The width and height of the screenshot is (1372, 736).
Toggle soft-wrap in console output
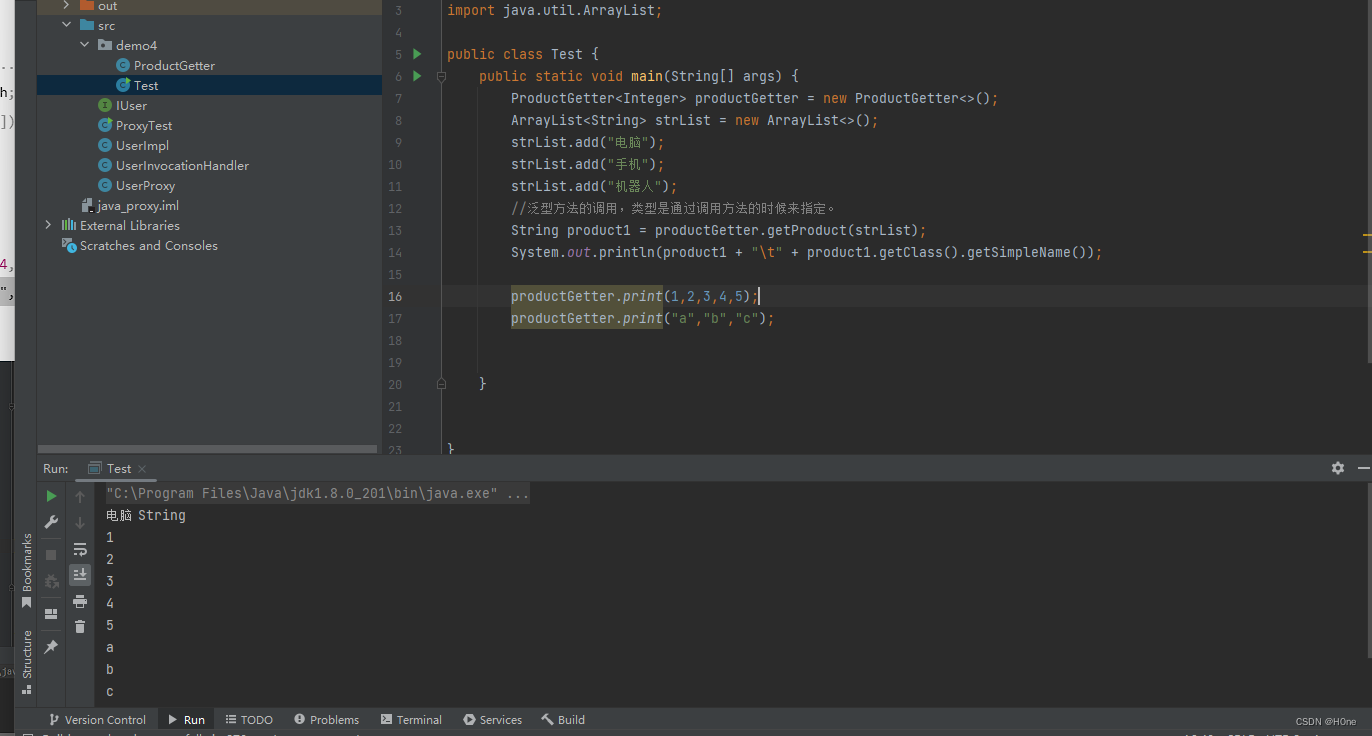tap(80, 549)
